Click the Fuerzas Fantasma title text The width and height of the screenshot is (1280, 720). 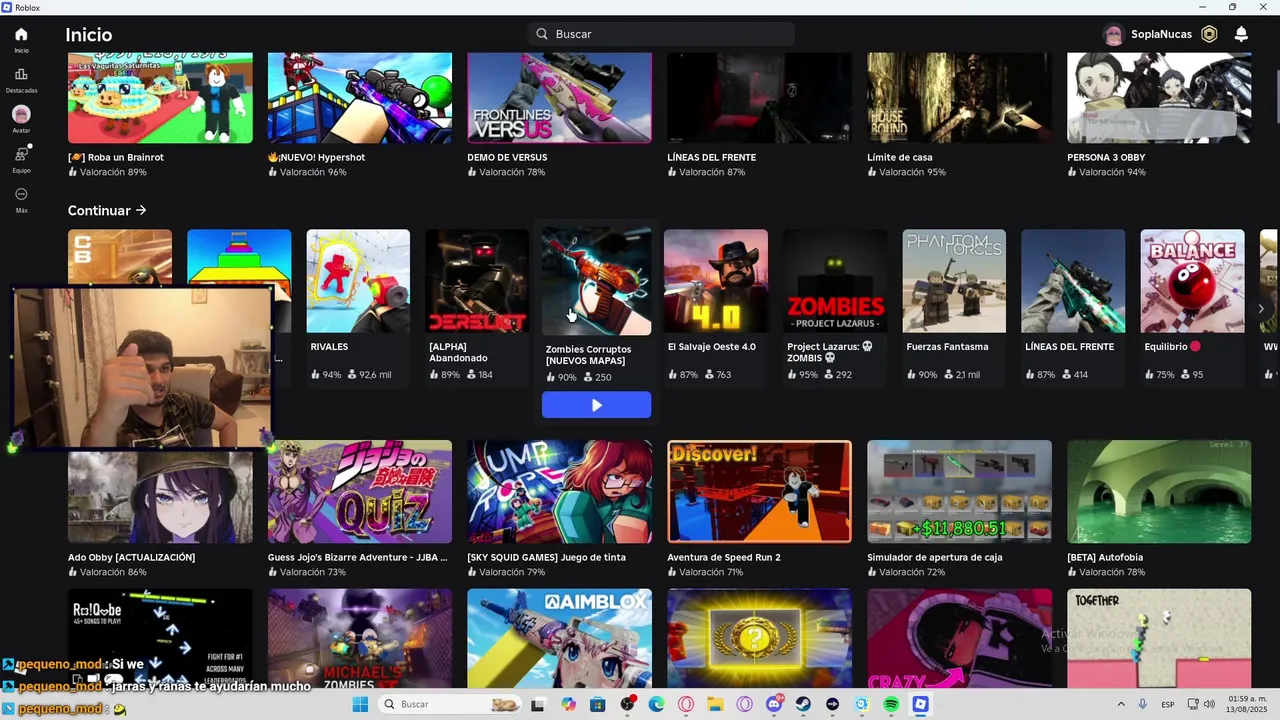947,347
